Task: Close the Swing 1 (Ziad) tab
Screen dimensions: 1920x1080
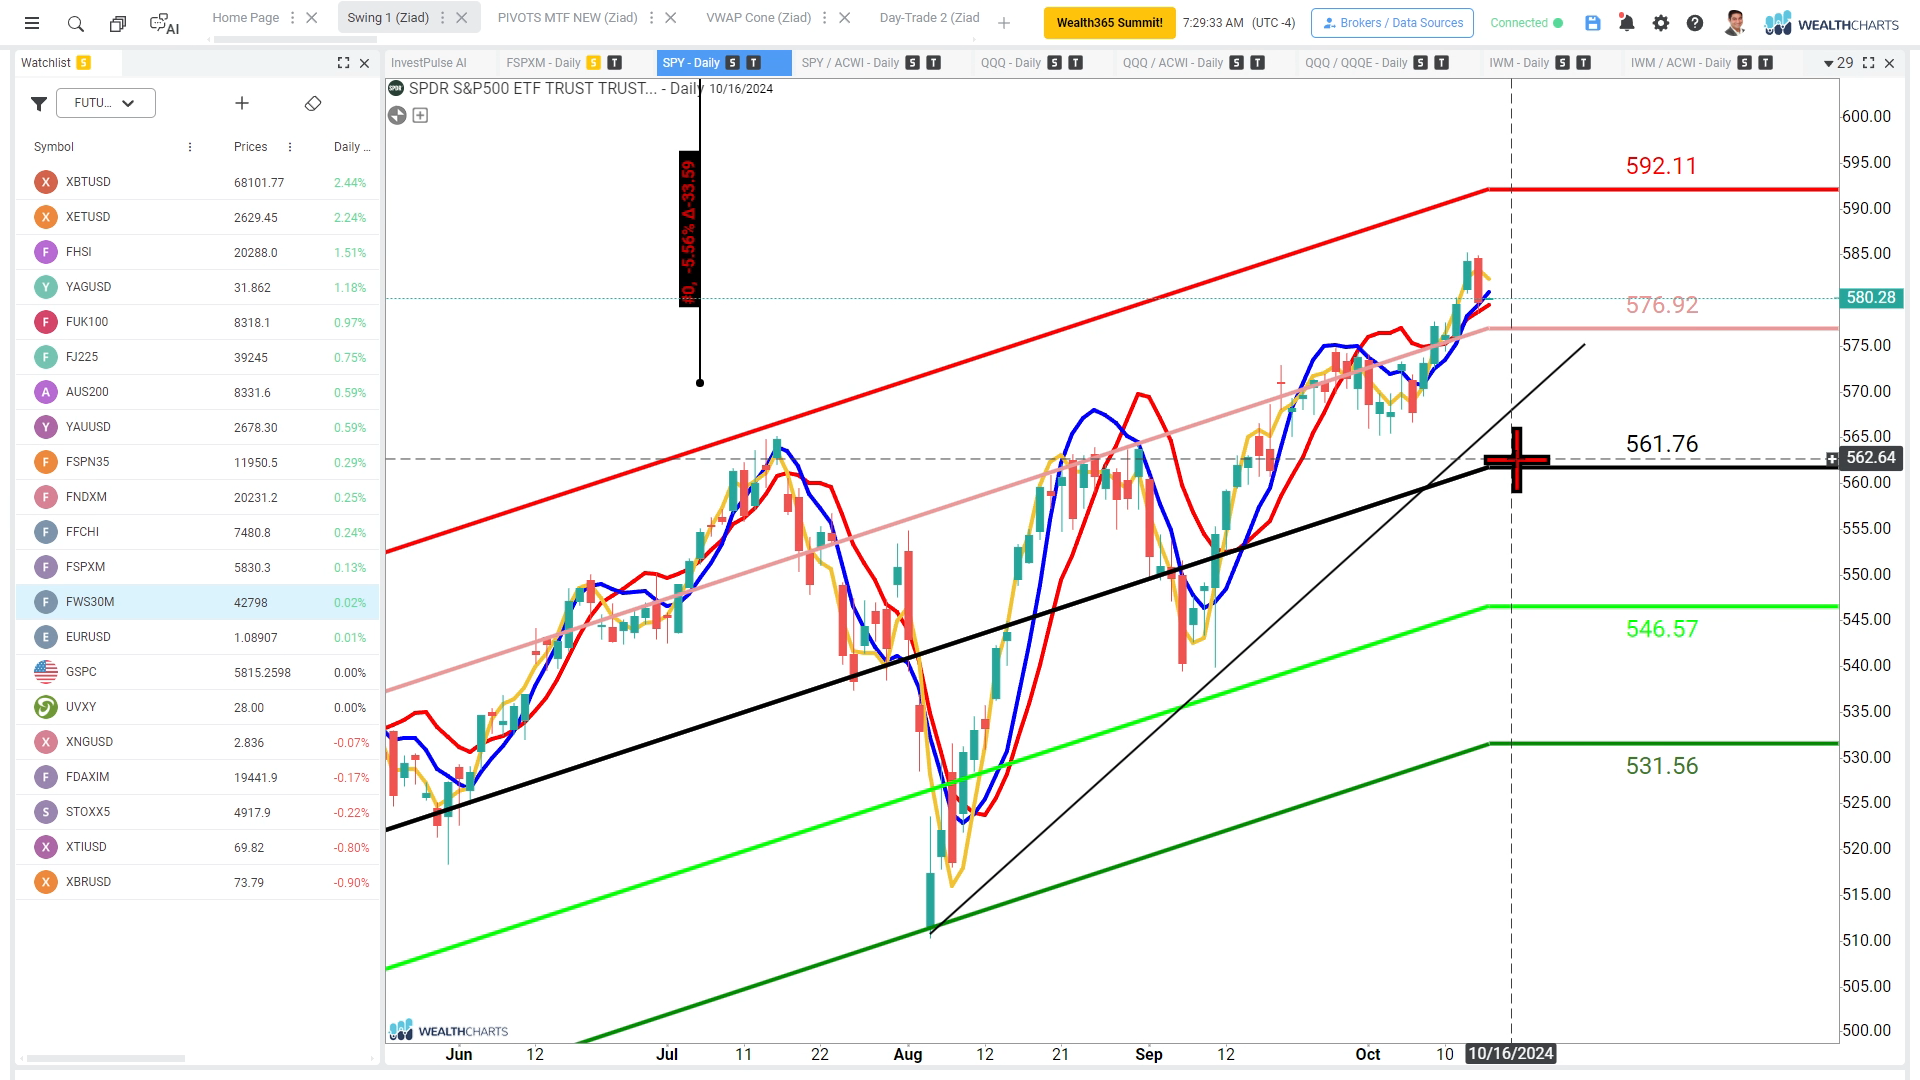Action: [x=461, y=18]
